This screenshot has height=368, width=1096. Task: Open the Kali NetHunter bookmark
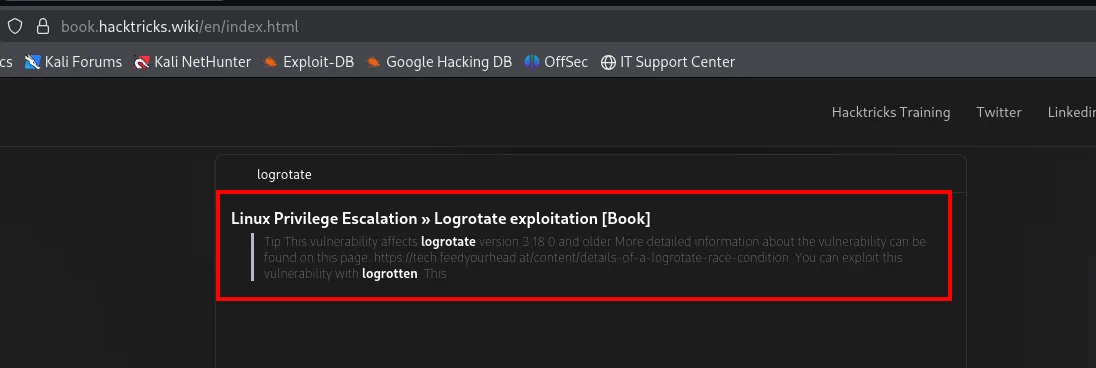click(x=192, y=62)
